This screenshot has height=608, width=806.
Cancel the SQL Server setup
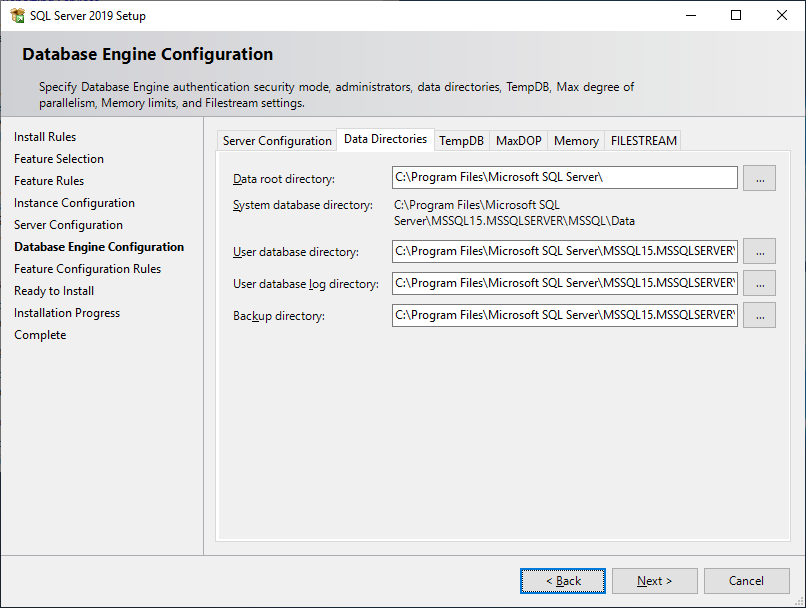pyautogui.click(x=746, y=581)
